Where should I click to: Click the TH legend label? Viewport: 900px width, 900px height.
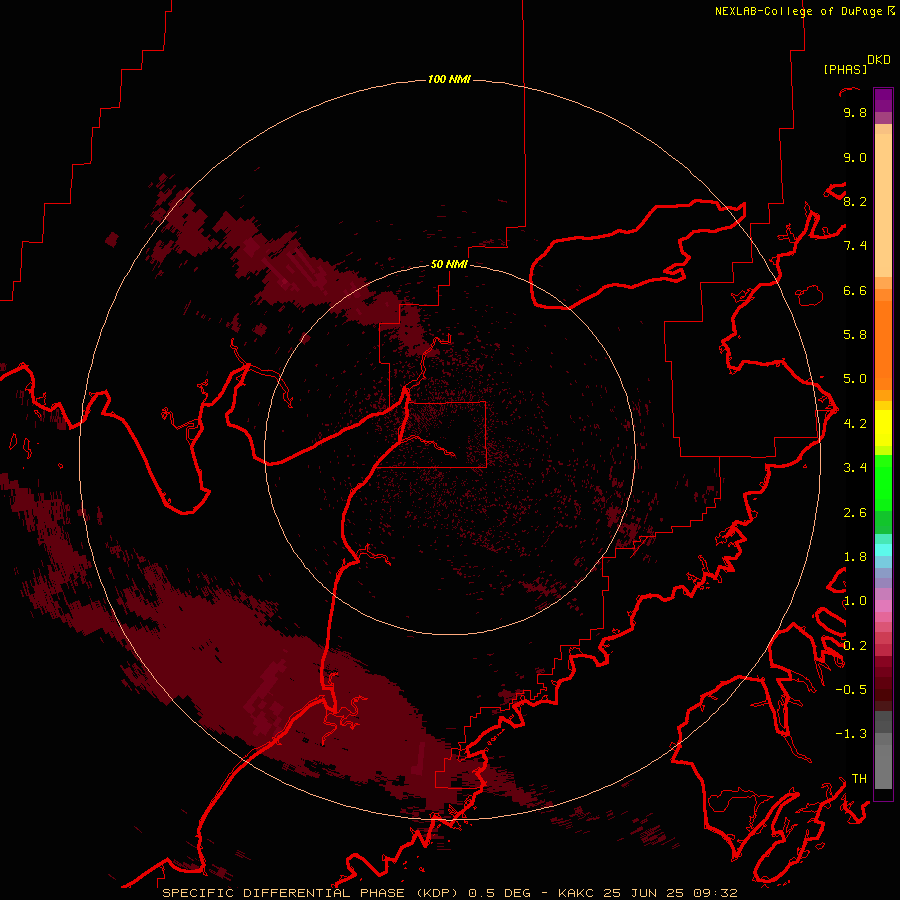pos(859,779)
